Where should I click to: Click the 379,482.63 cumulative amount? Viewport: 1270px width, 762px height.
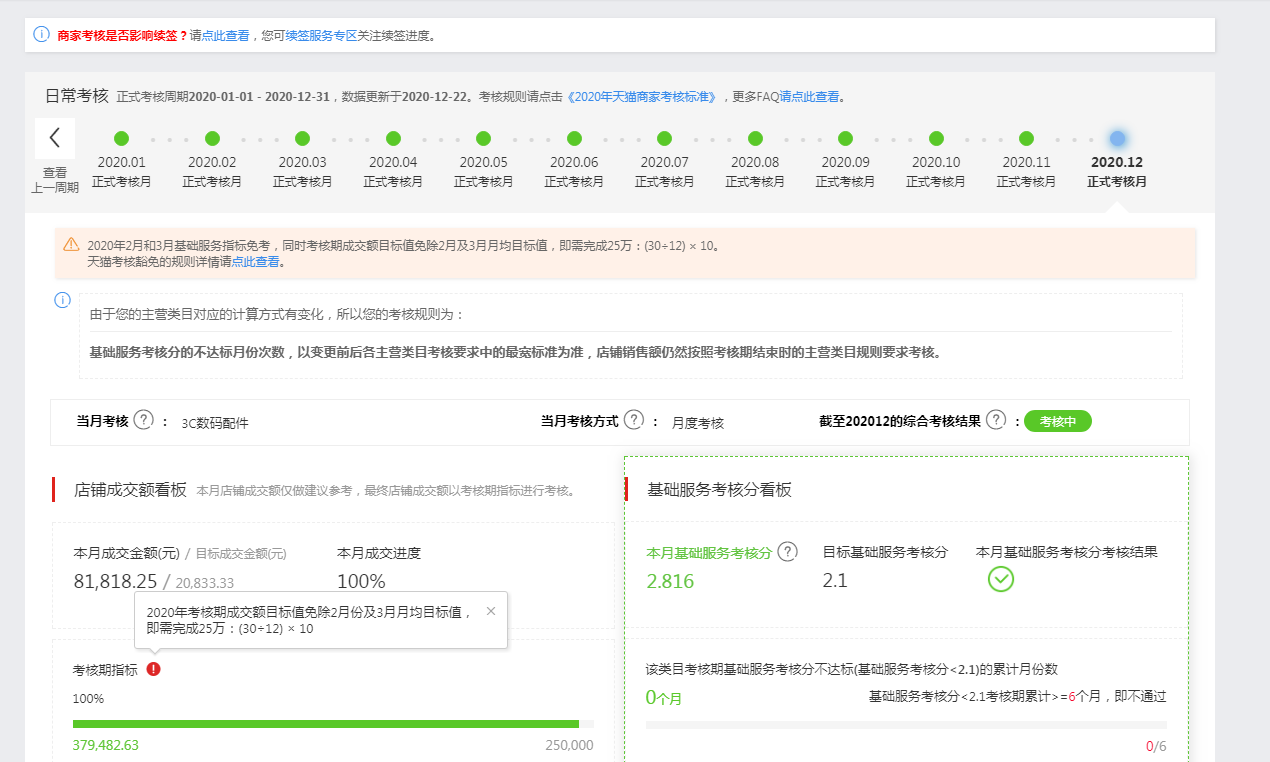click(x=106, y=745)
